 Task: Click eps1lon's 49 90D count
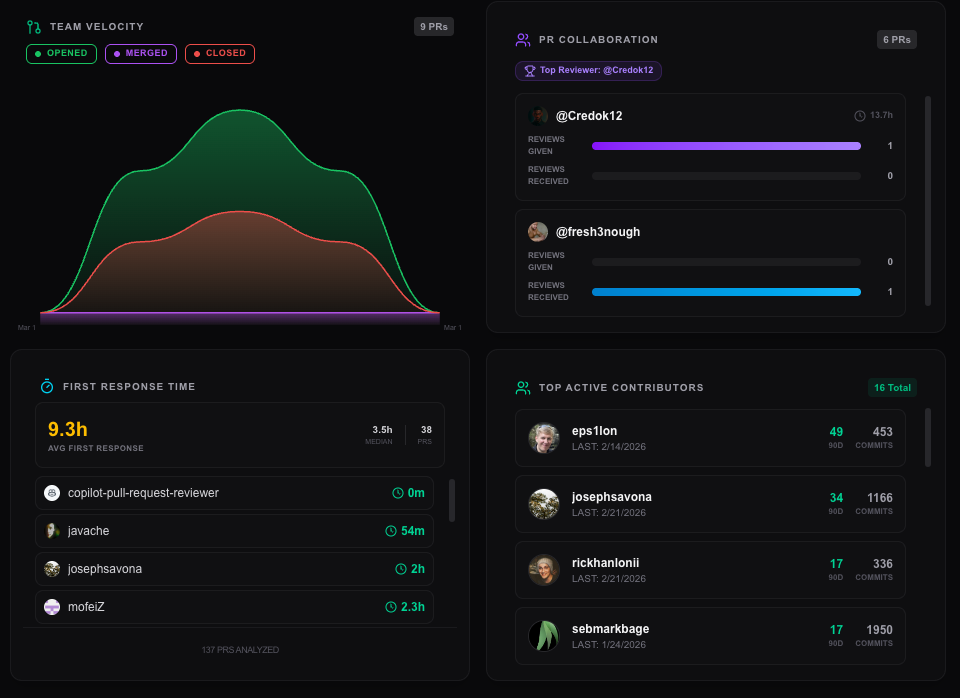[x=836, y=432]
